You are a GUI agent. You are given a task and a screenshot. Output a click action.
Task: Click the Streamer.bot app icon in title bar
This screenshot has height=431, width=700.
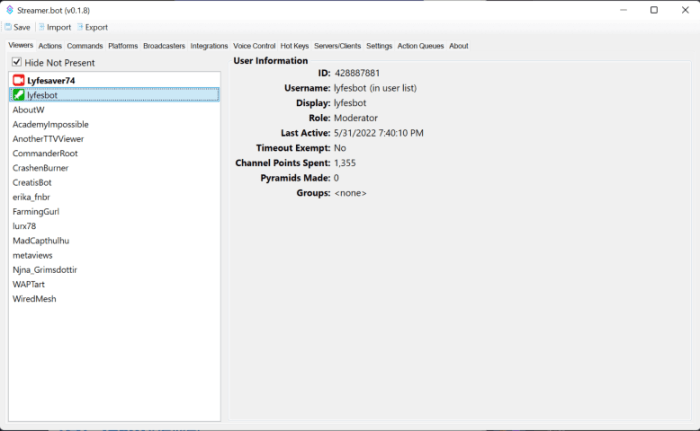[x=9, y=10]
